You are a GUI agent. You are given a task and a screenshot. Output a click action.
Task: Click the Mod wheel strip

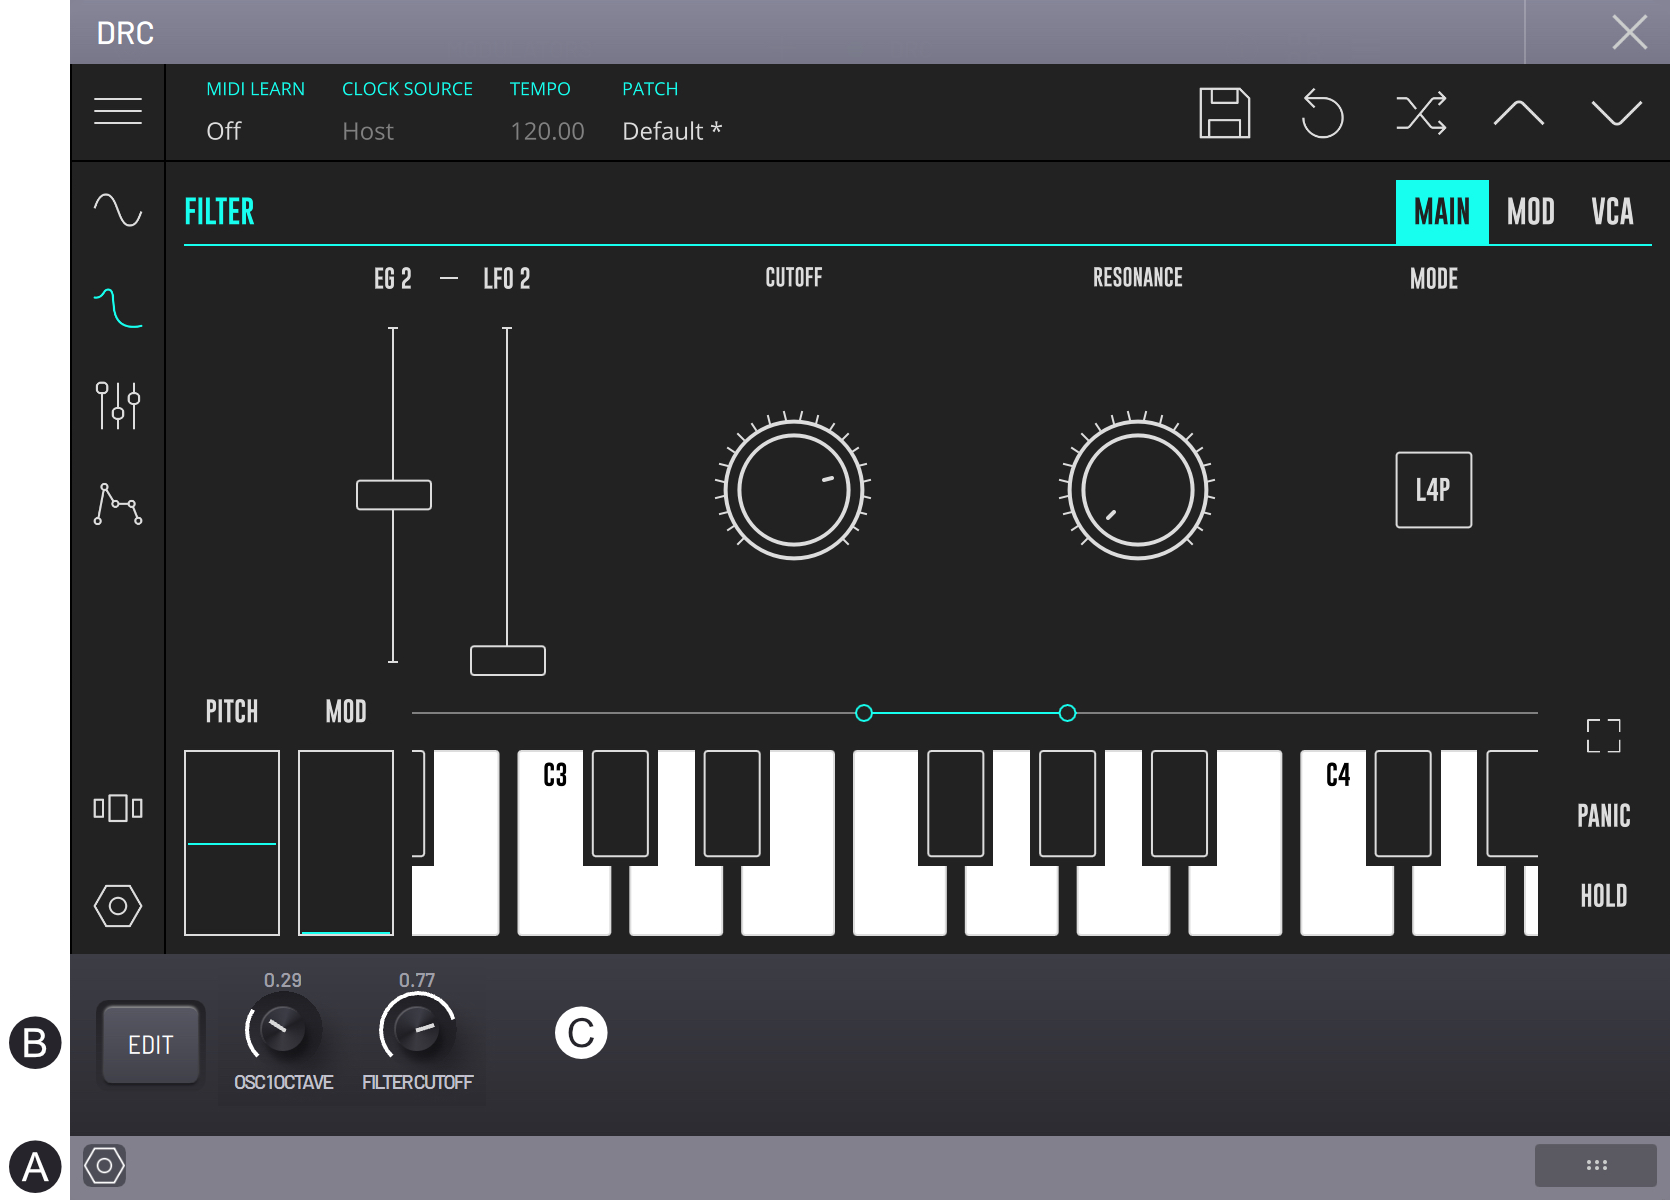[x=346, y=843]
